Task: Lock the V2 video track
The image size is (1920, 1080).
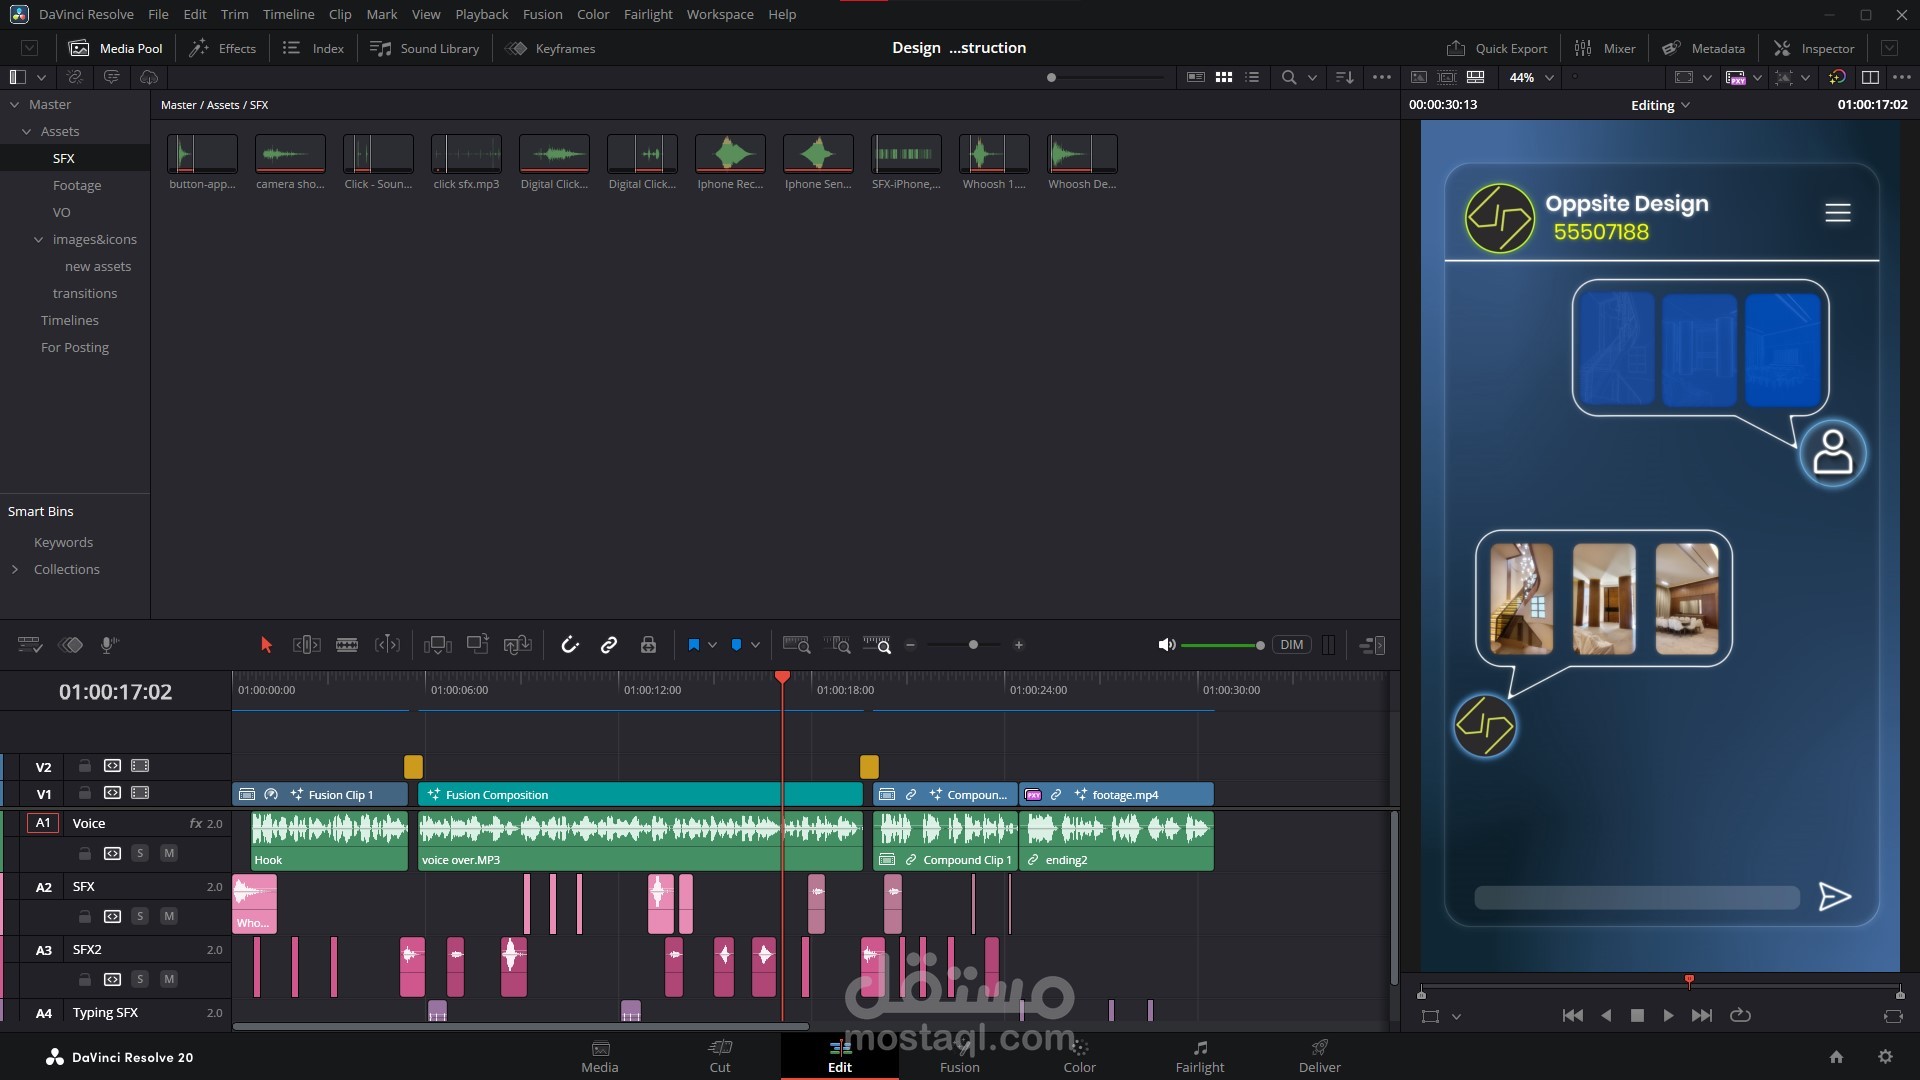Action: 85,766
